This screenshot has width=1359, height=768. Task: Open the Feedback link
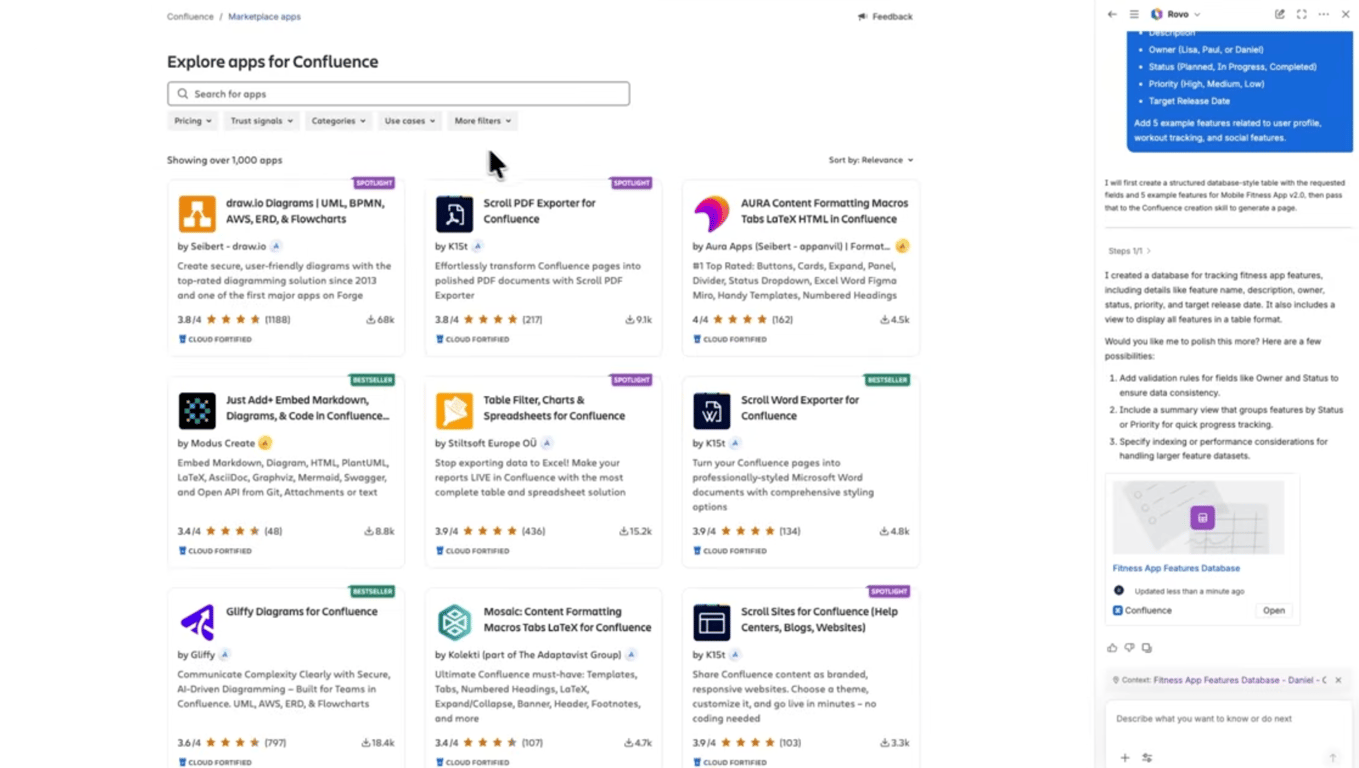pos(885,17)
